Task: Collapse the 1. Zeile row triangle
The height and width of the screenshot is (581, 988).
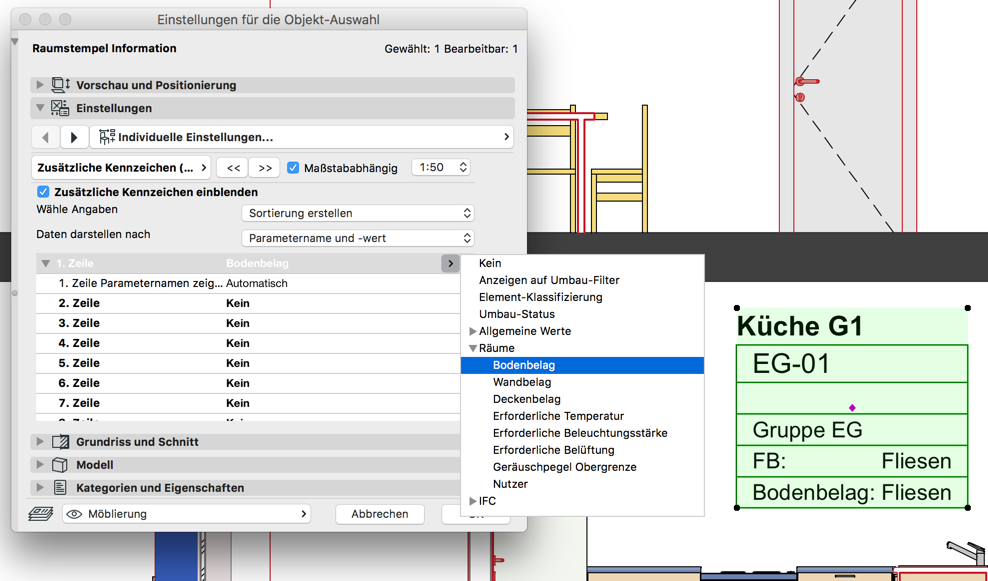Action: [46, 263]
